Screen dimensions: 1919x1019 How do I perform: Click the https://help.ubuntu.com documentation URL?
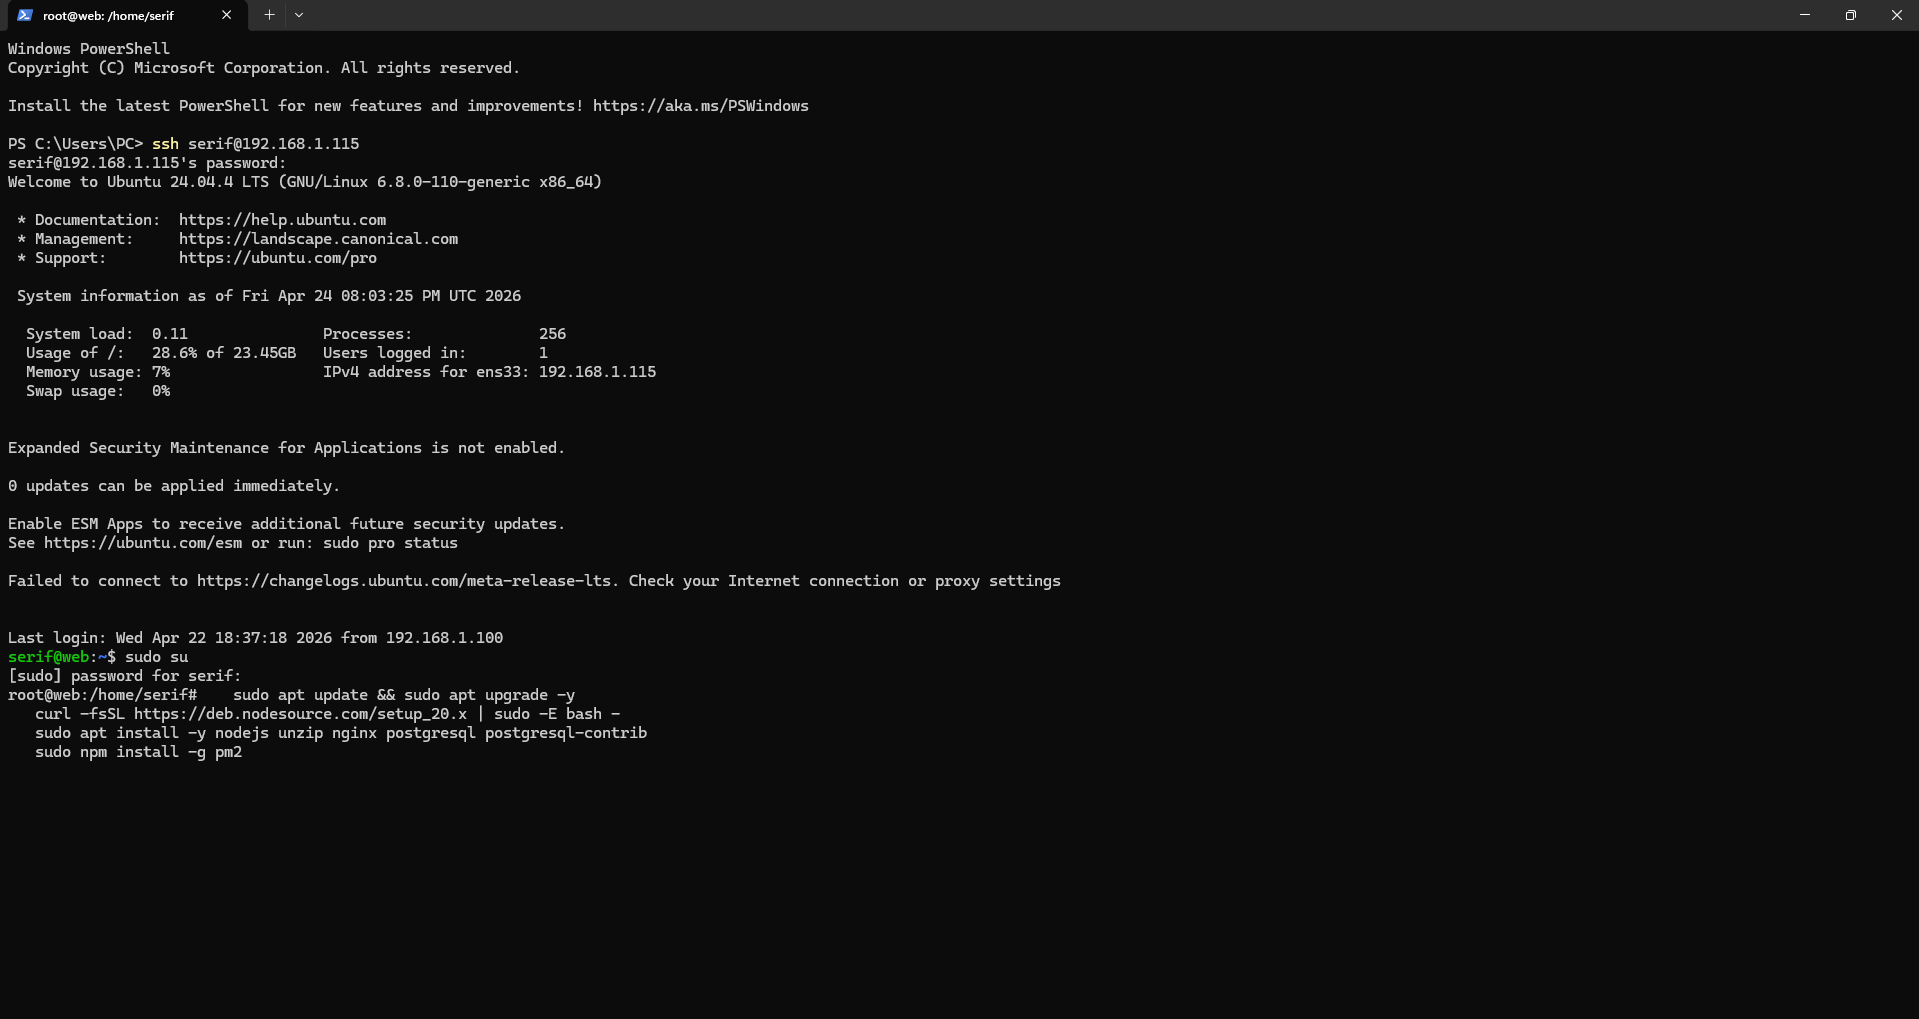tap(282, 220)
